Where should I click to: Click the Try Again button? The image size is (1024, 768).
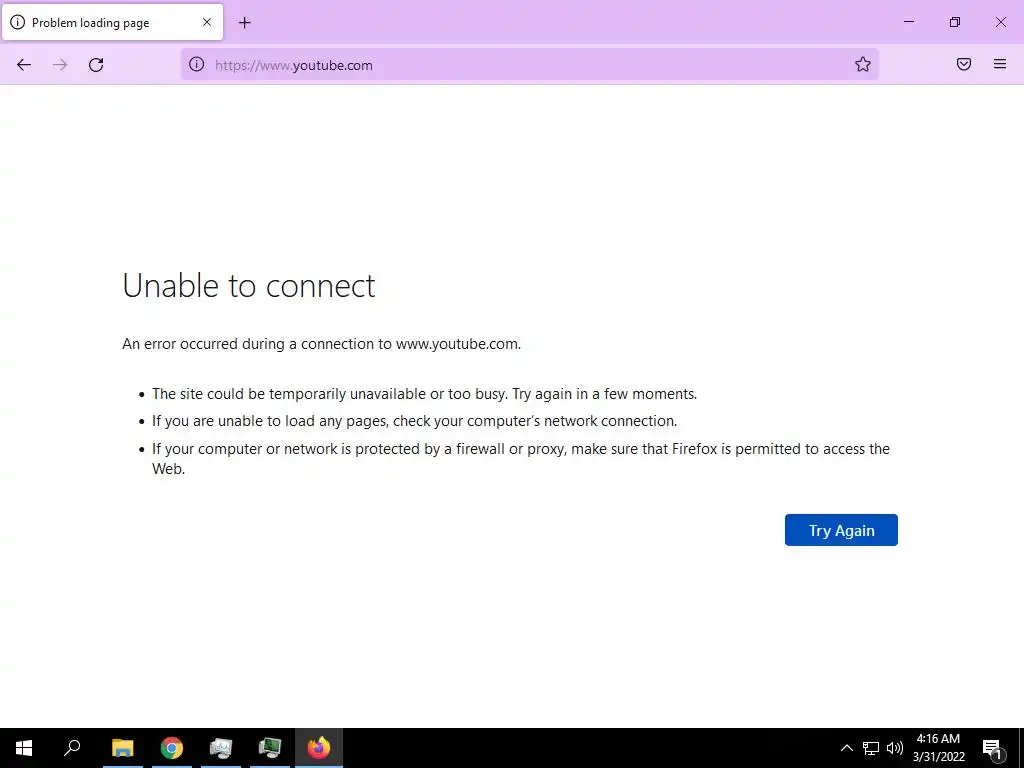[x=840, y=530]
